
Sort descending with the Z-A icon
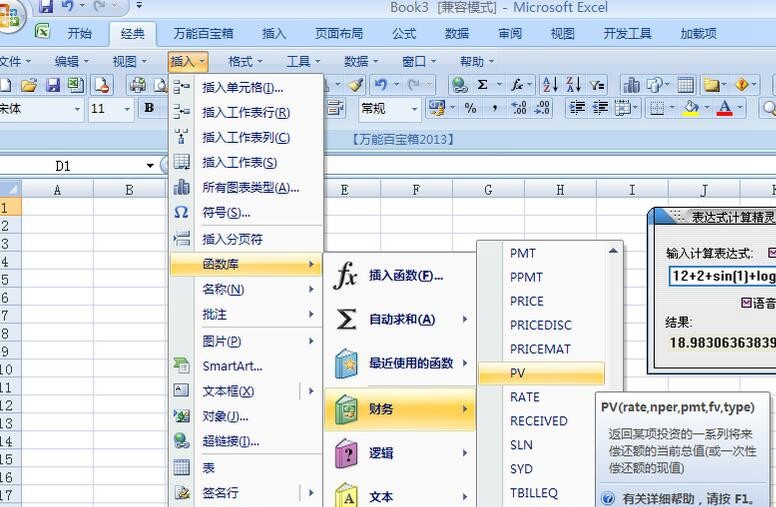[573, 85]
